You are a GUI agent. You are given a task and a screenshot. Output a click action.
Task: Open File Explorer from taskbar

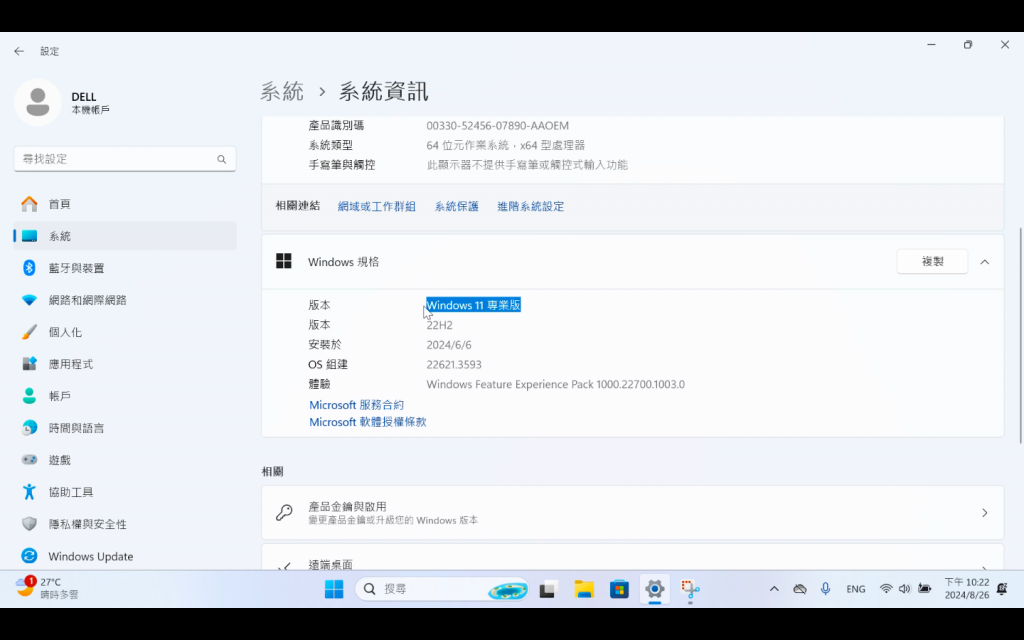(584, 589)
